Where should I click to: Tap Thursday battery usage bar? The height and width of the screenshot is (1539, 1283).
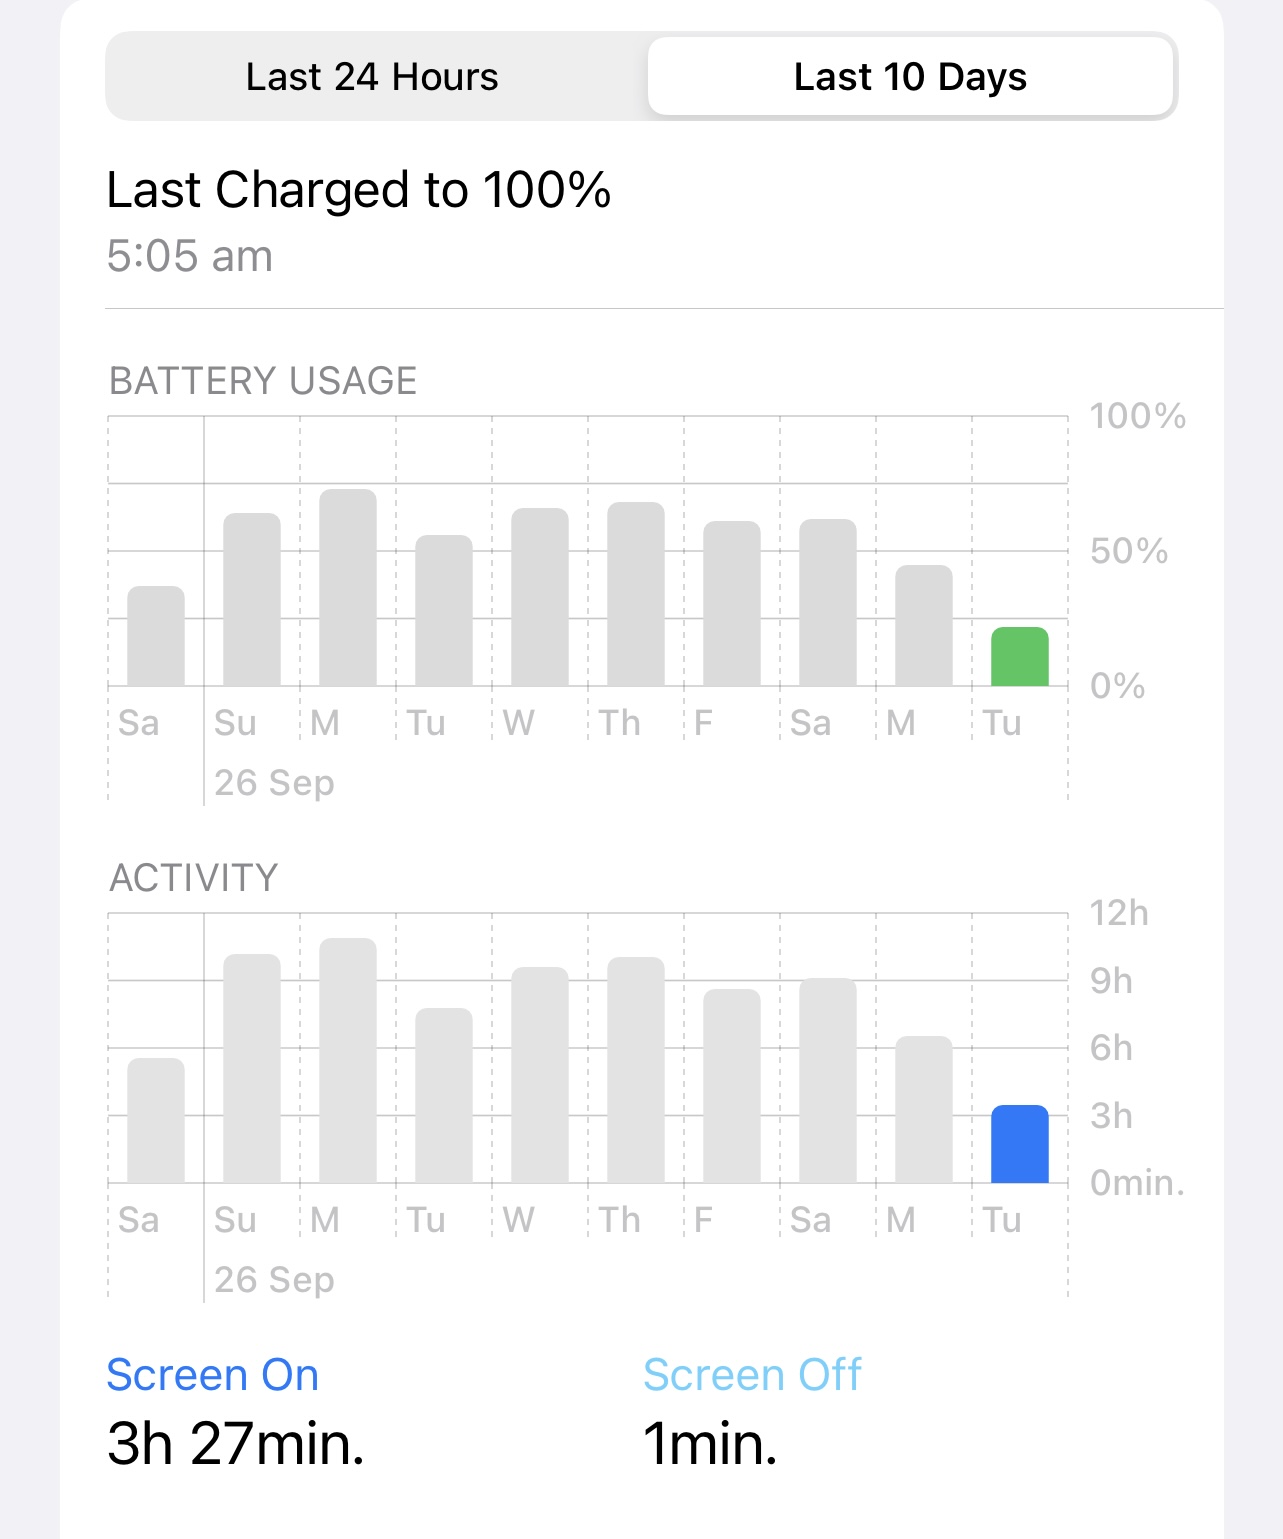click(636, 594)
